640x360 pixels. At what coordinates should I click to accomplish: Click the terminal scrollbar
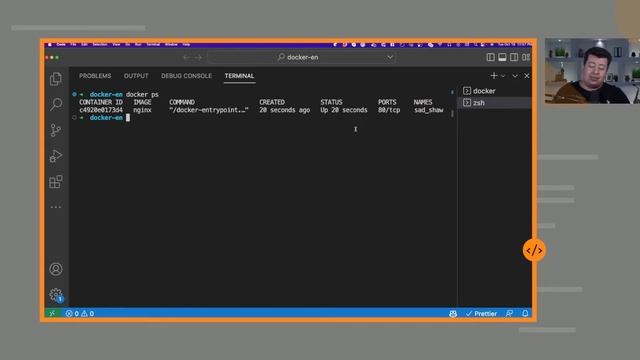tap(452, 113)
